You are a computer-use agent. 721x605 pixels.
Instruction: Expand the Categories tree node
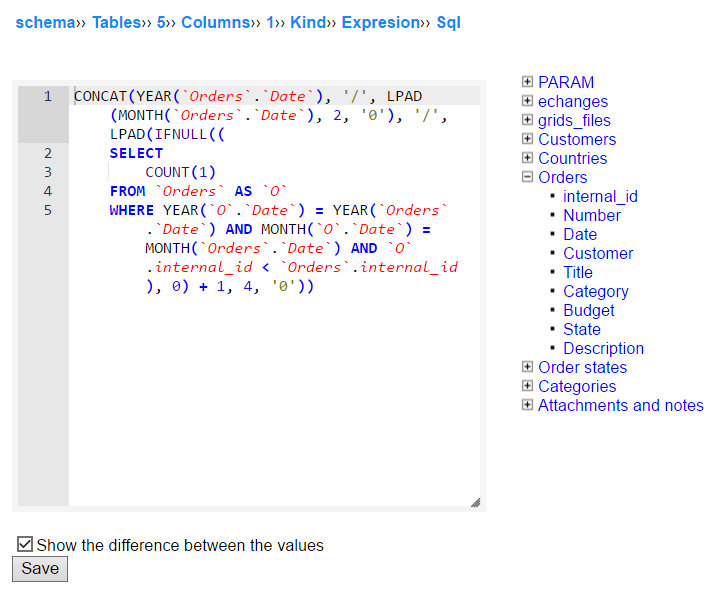click(x=527, y=386)
